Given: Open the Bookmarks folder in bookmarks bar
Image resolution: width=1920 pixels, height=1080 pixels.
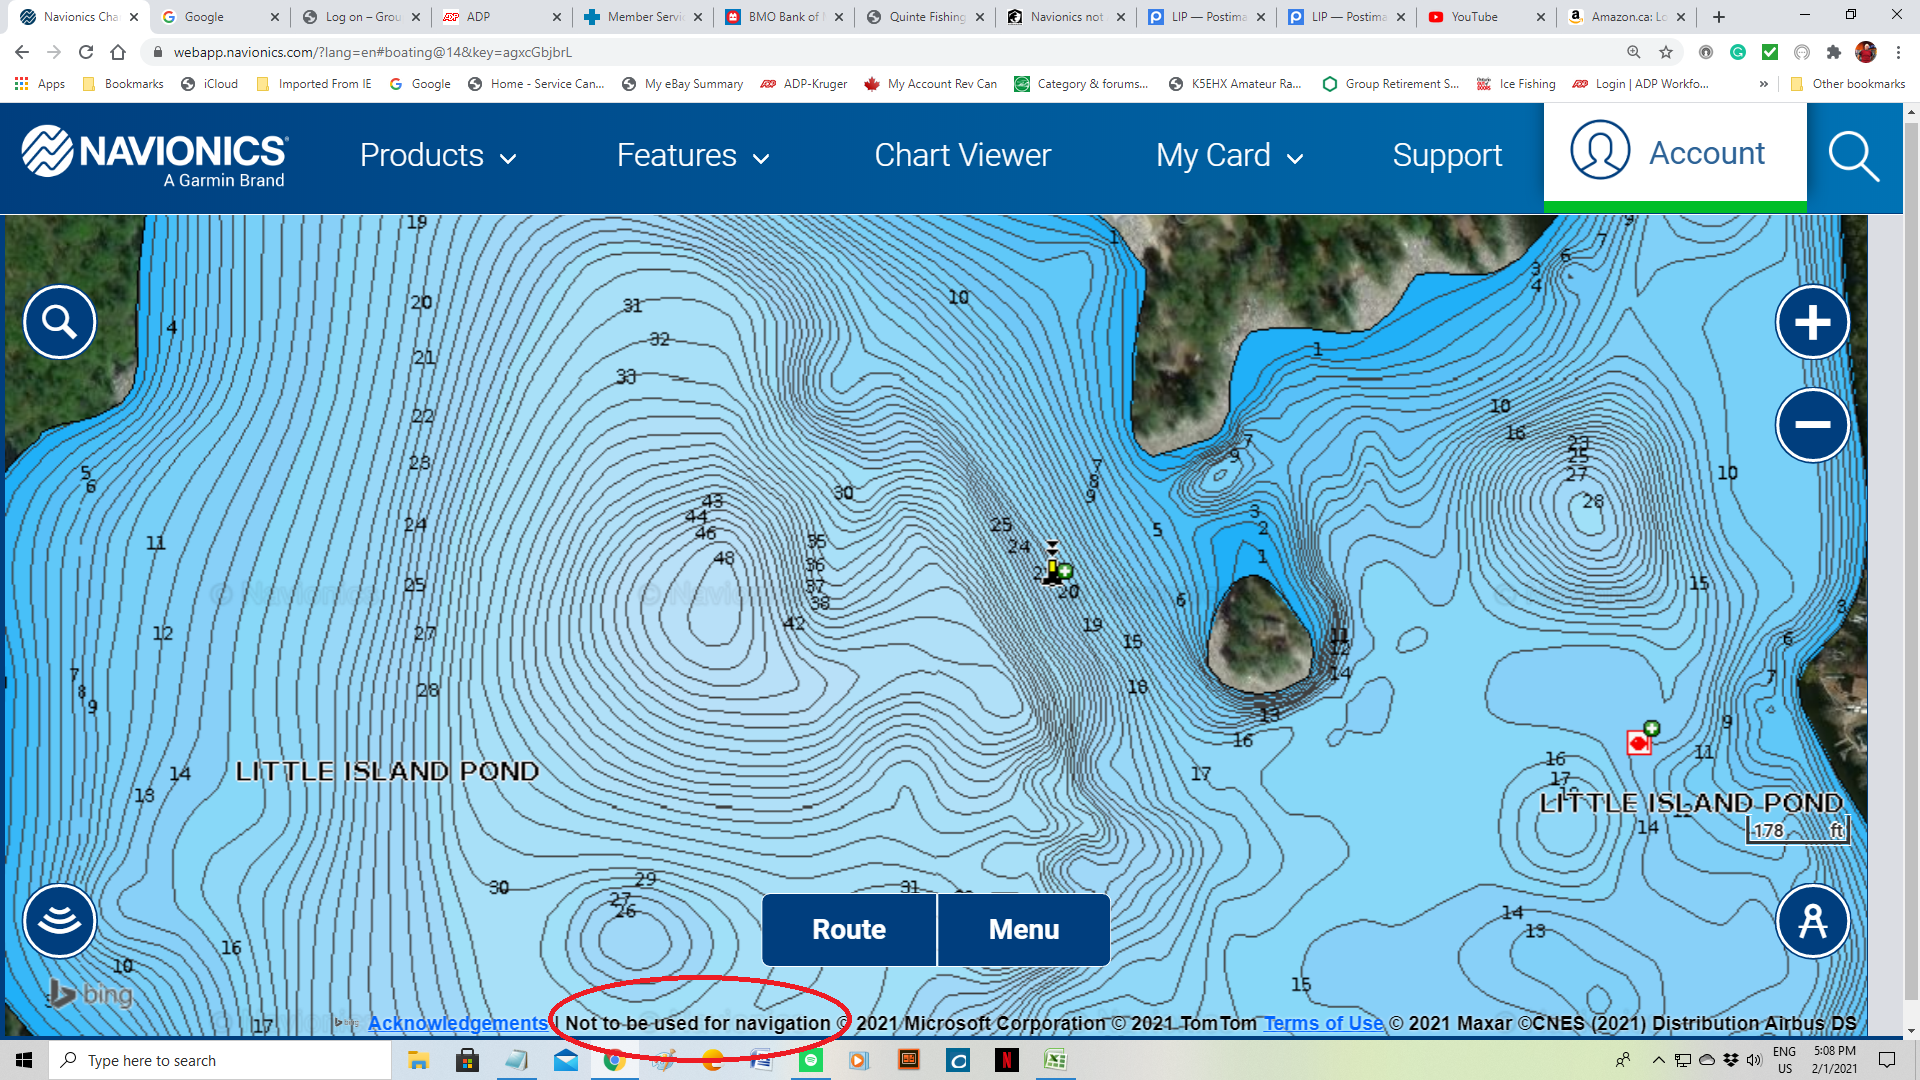Looking at the screenshot, I should tap(123, 84).
